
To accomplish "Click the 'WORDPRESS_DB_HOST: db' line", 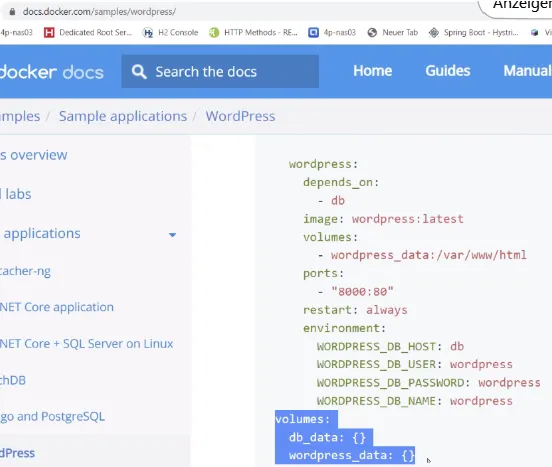I will 390,346.
